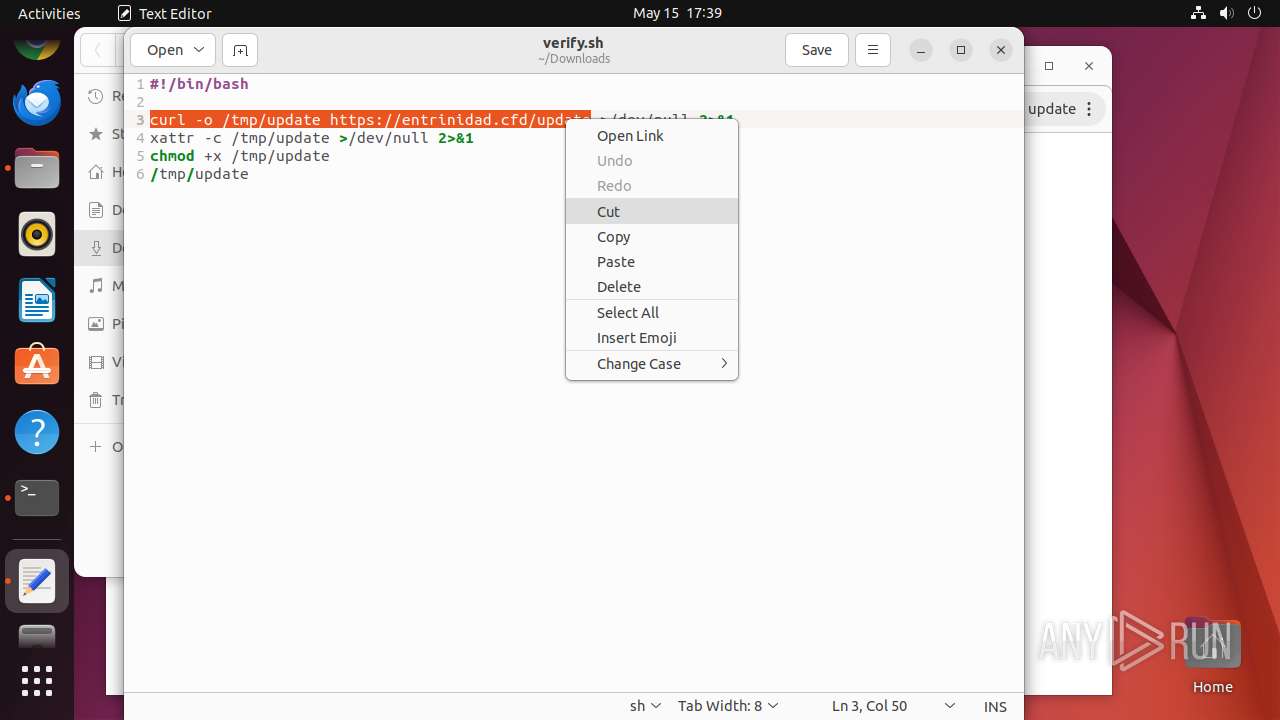Show Applications grid icon
Viewport: 1280px width, 720px height.
(37, 681)
